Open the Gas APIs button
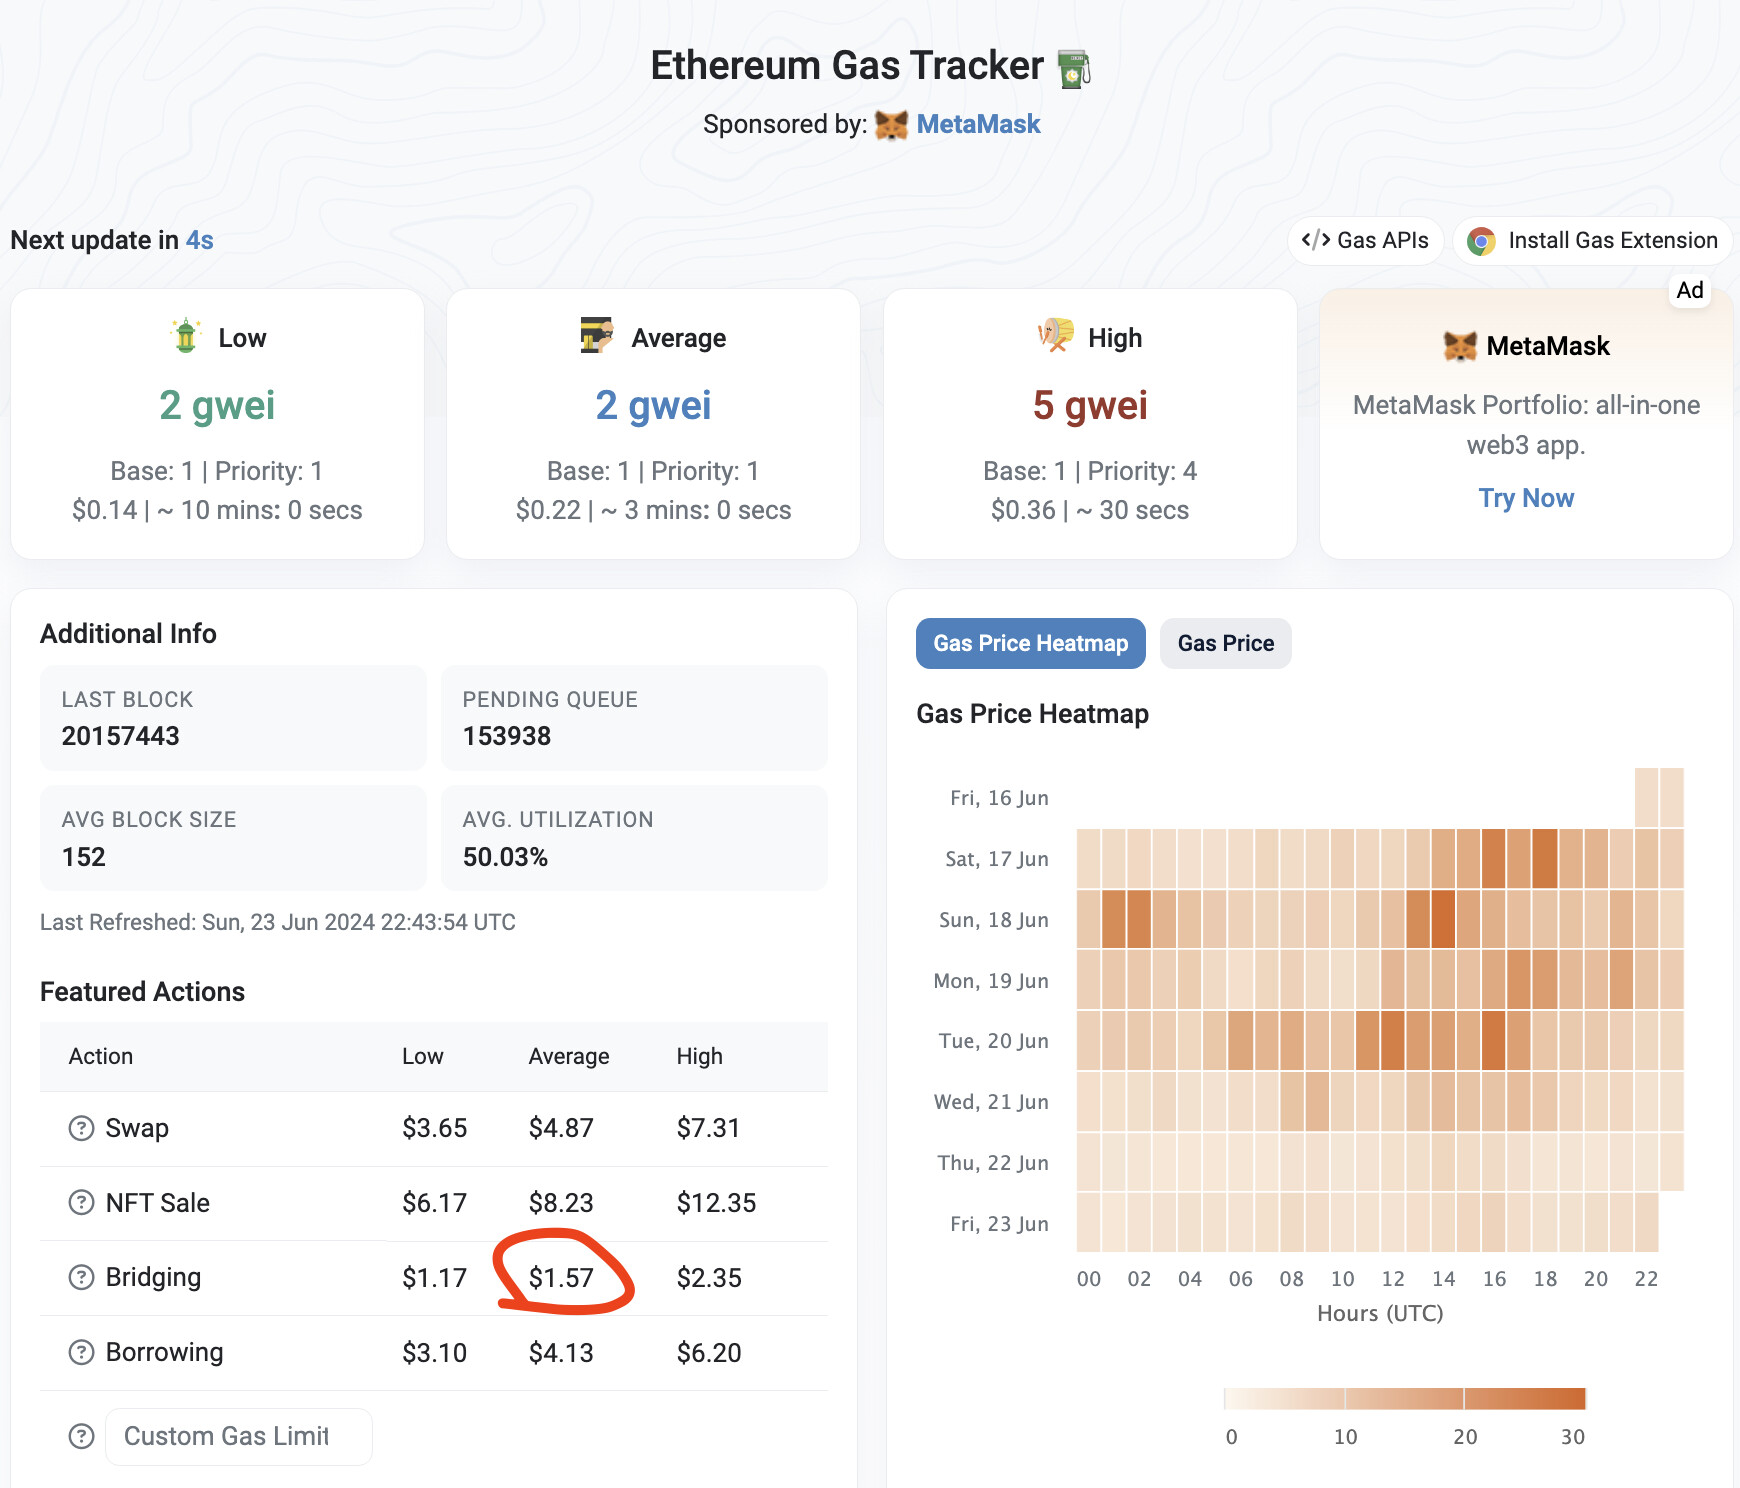This screenshot has width=1740, height=1488. point(1365,241)
